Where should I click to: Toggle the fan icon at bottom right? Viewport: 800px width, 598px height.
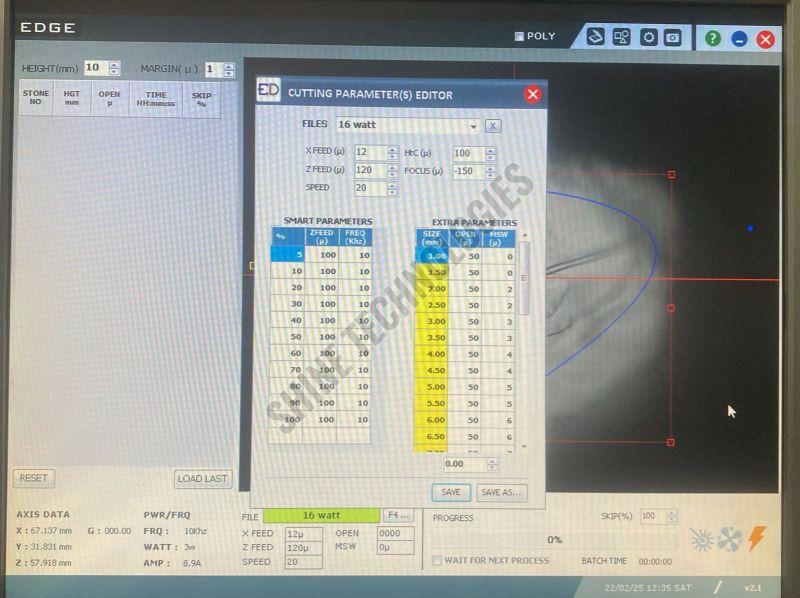729,539
